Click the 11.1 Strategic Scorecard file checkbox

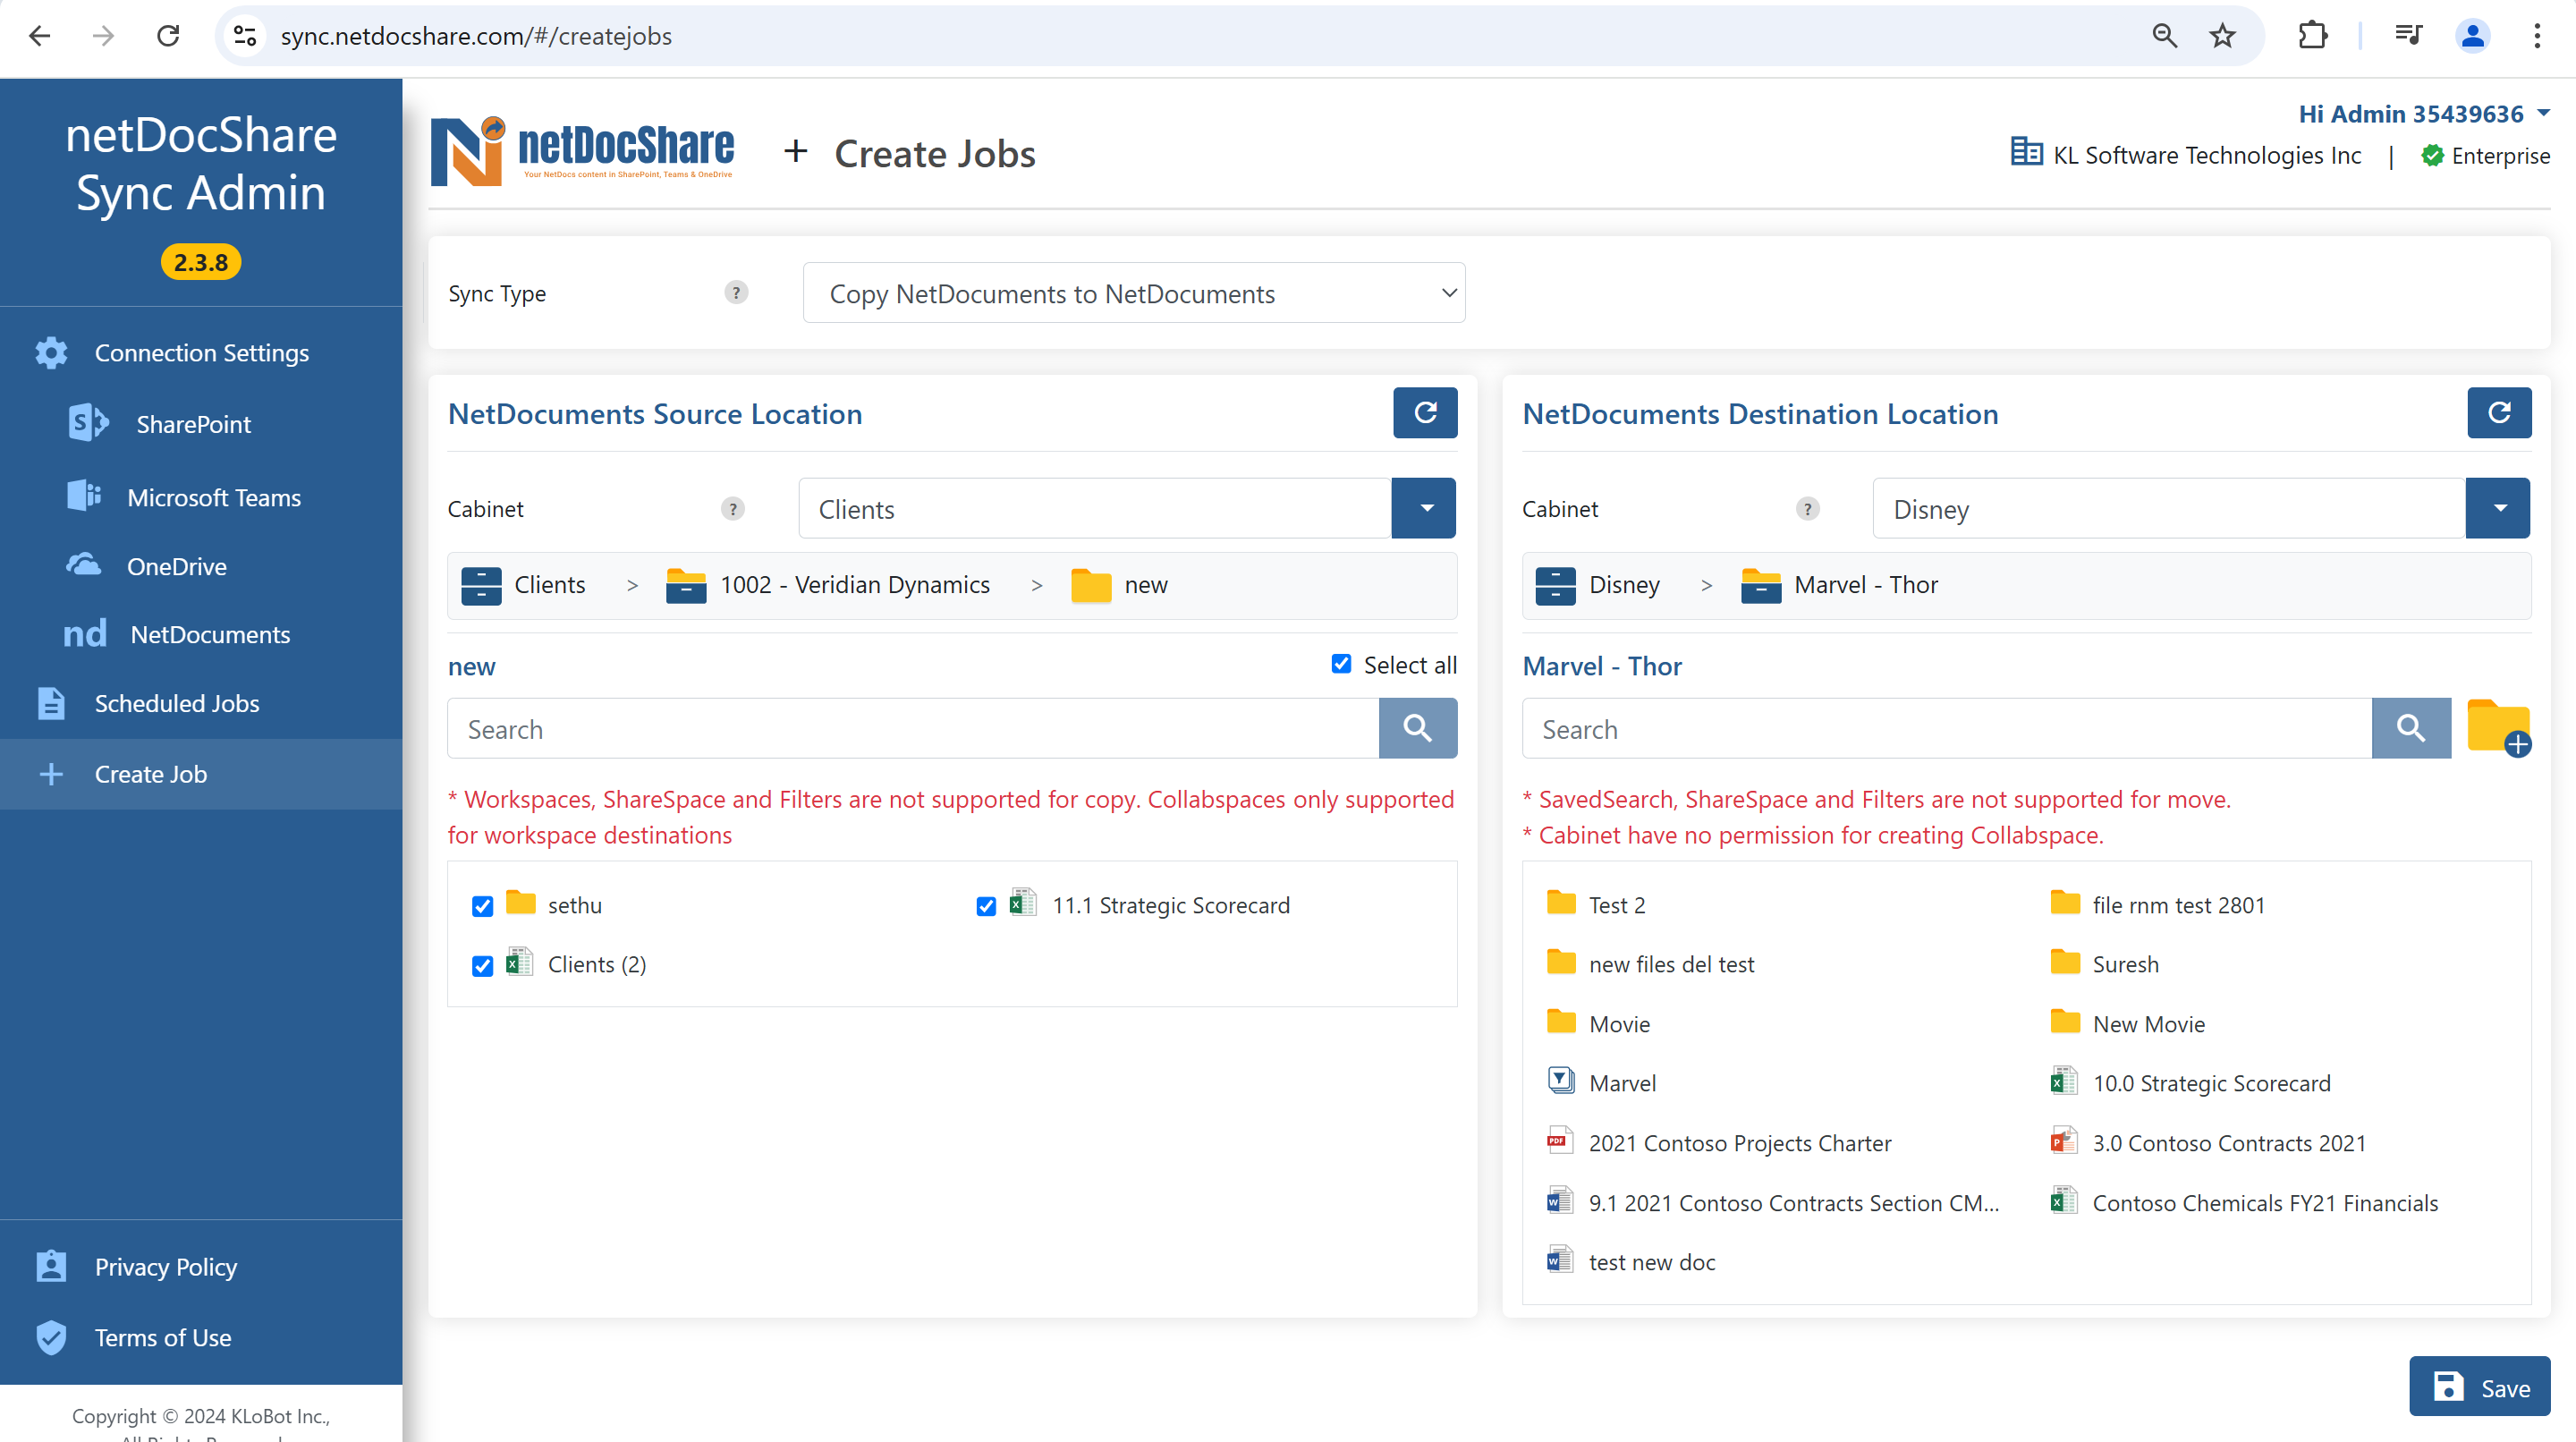[x=986, y=906]
